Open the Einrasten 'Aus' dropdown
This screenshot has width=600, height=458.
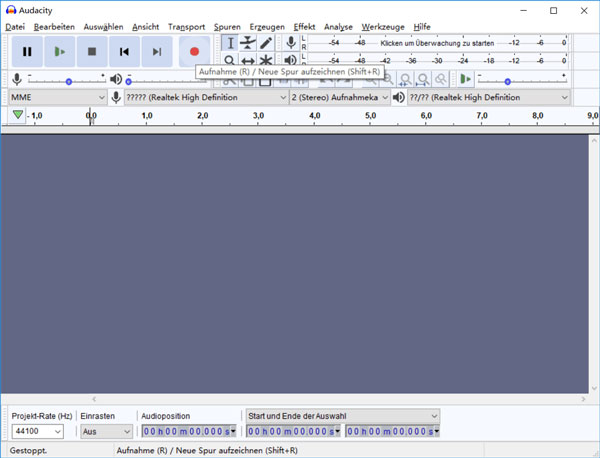click(x=106, y=432)
